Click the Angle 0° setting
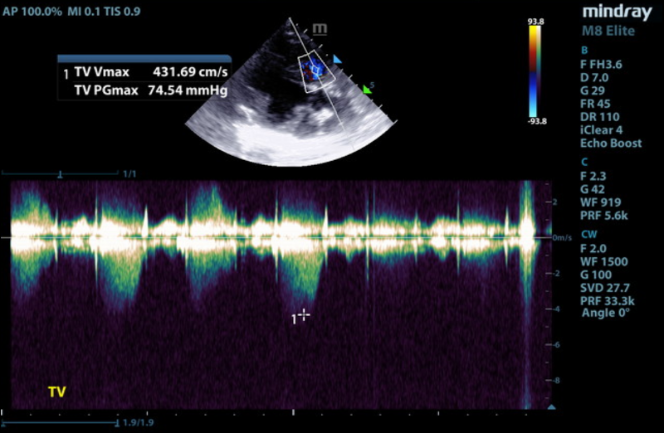 point(608,313)
